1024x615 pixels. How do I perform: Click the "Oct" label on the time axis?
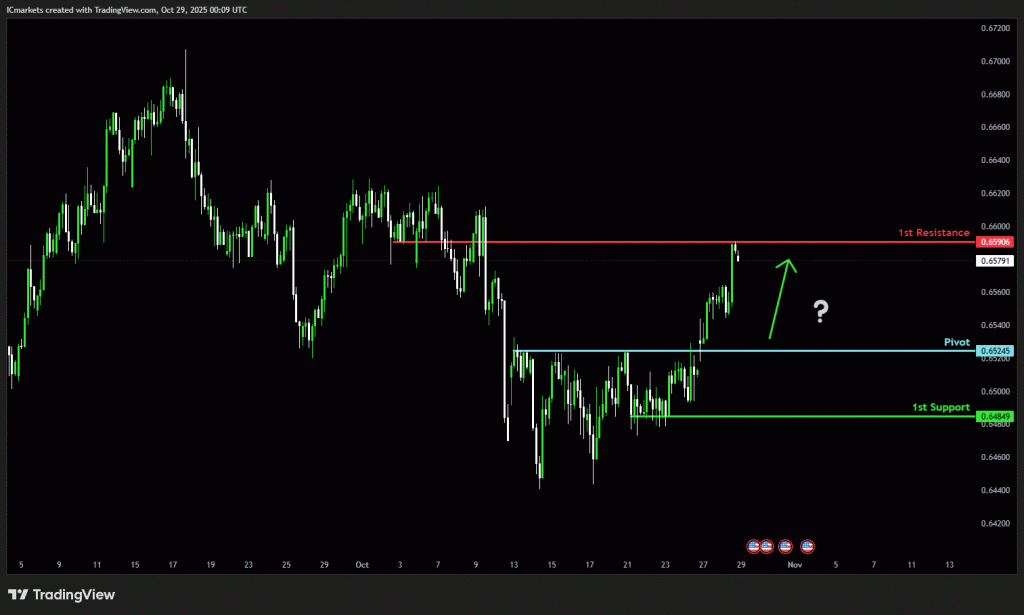coord(362,565)
